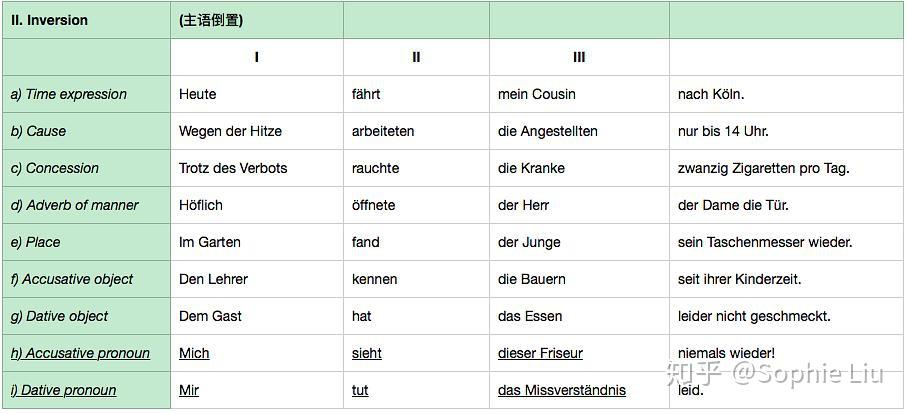Select the 'nach Köln.' cell
907x414 pixels.
point(711,94)
